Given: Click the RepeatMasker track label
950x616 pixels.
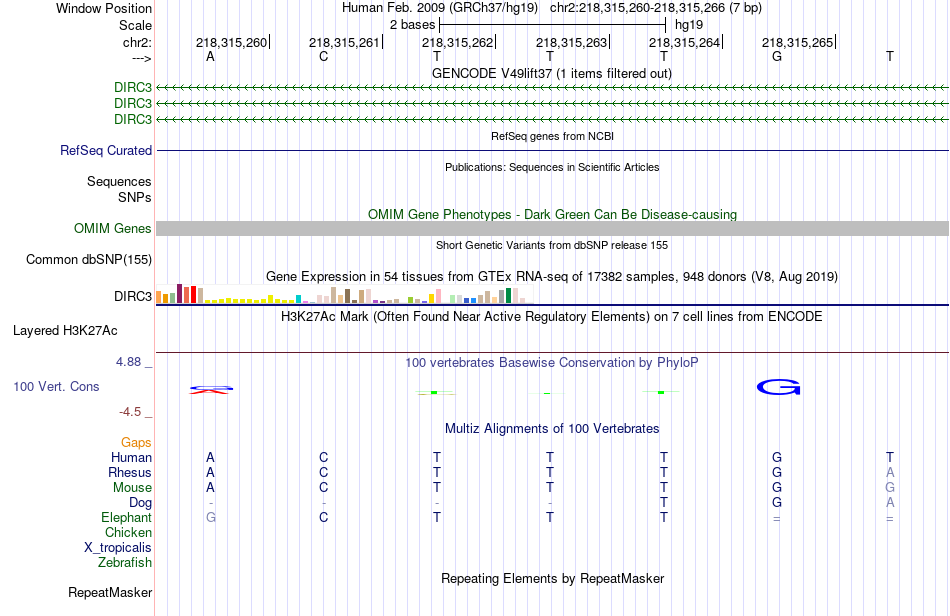Looking at the screenshot, I should click(x=110, y=592).
